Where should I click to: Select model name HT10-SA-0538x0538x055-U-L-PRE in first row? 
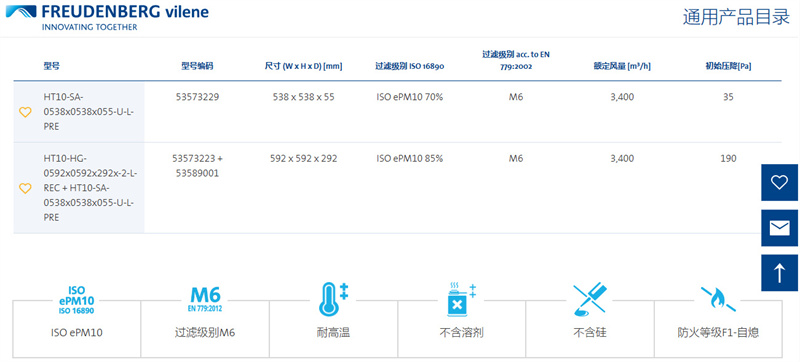pyautogui.click(x=88, y=112)
